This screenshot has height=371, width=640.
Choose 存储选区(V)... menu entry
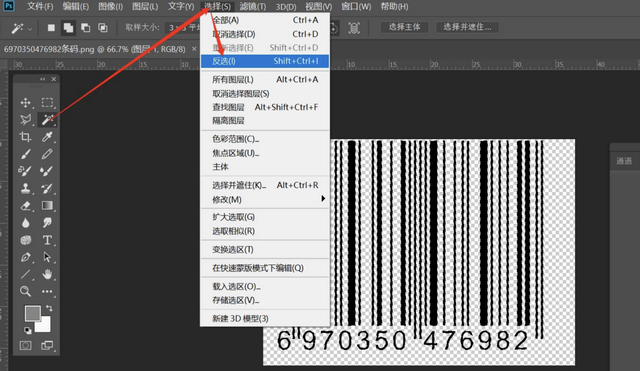coord(265,300)
